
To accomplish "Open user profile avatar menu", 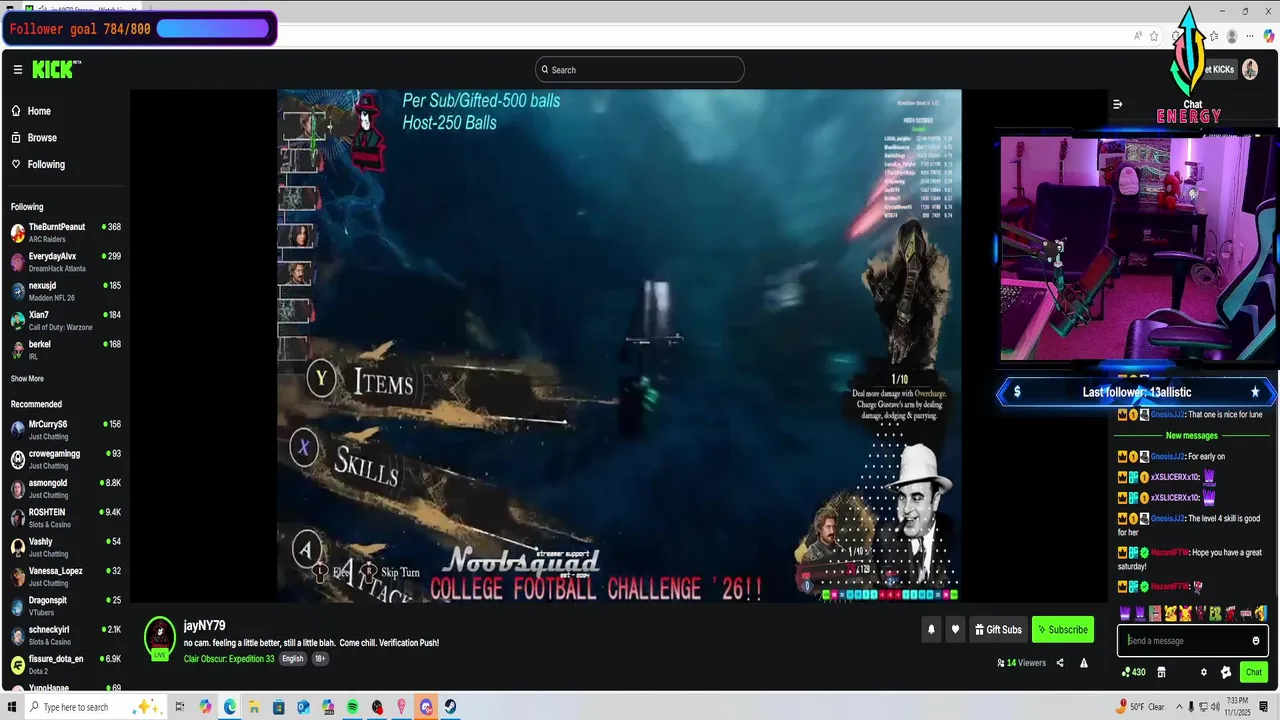I will [x=1250, y=70].
